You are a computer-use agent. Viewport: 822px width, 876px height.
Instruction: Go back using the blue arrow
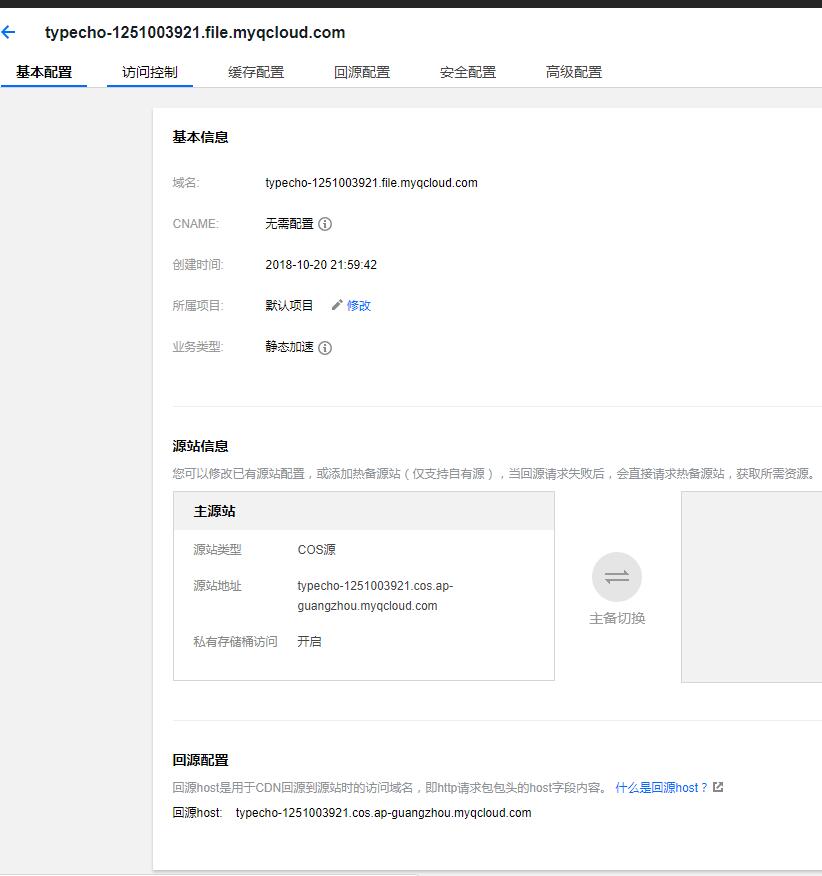9,33
